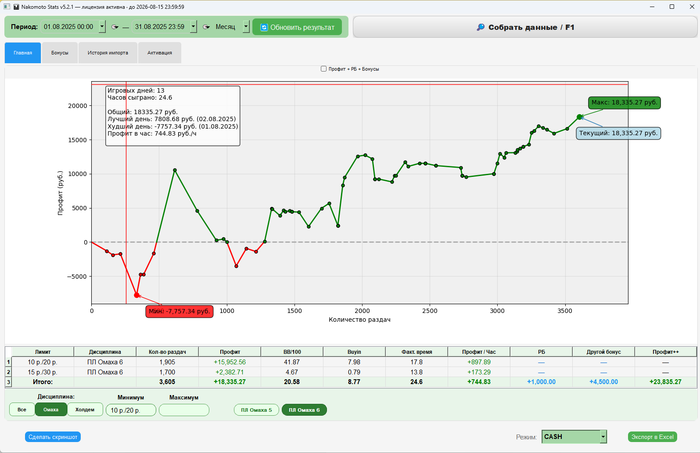Click the Обновить результат button
Screen dimensions: 700x453
tap(297, 27)
